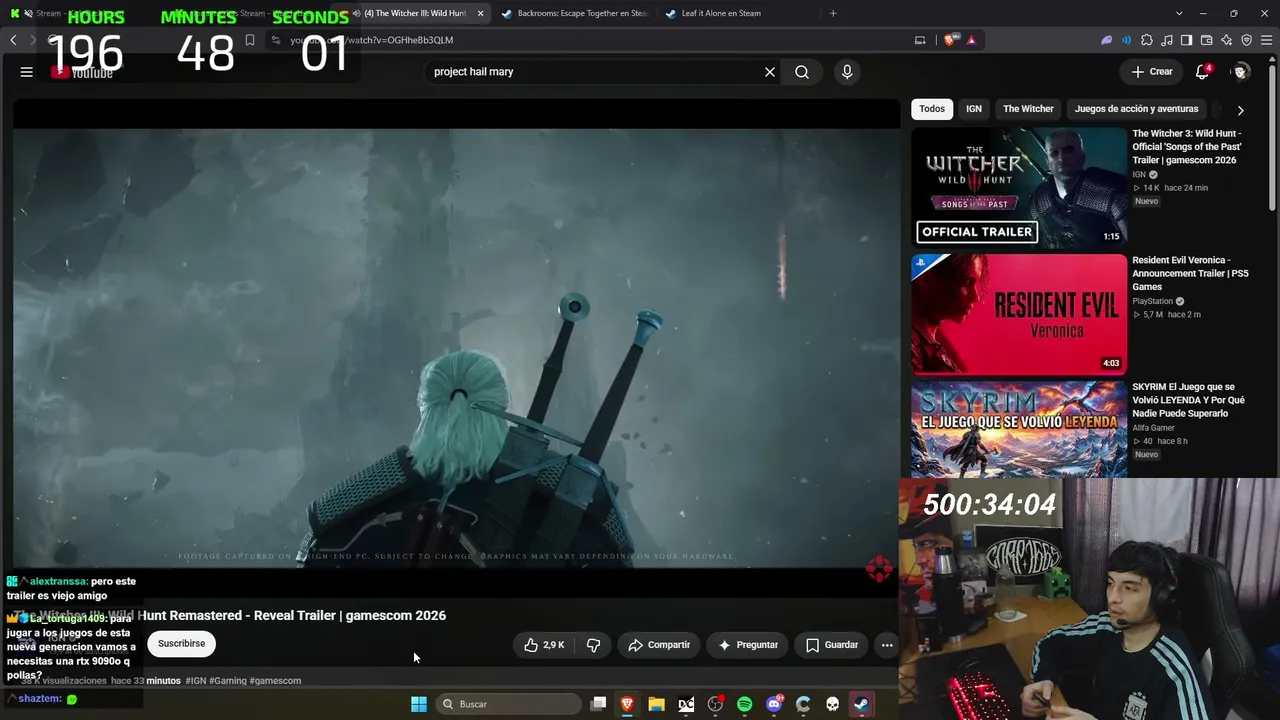Viewport: 1280px width, 720px height.
Task: Open the browser main hamburger menu
Action: 1267,40
